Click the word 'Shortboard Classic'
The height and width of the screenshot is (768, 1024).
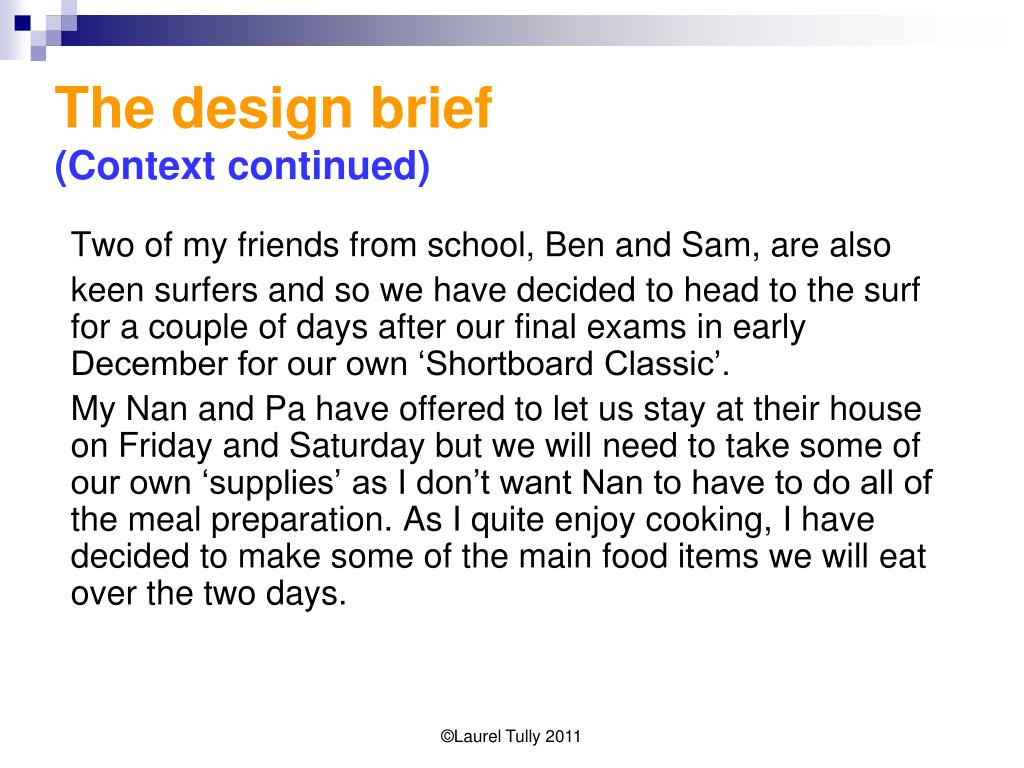coord(569,364)
